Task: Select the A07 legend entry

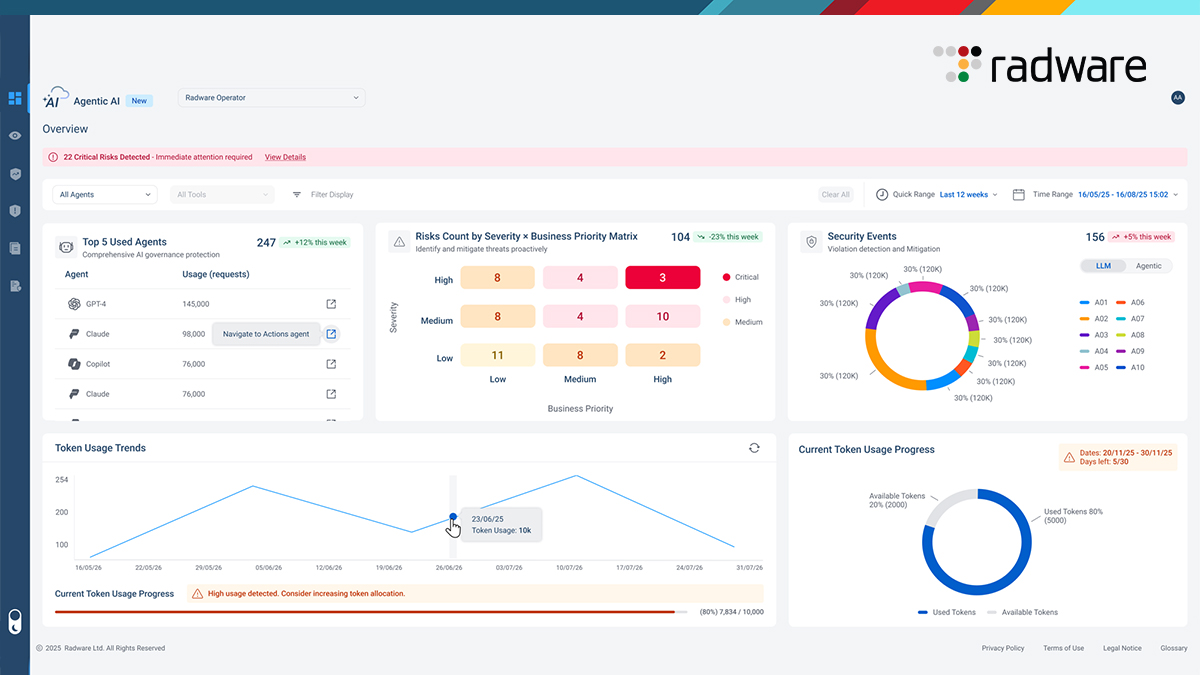Action: [1130, 318]
